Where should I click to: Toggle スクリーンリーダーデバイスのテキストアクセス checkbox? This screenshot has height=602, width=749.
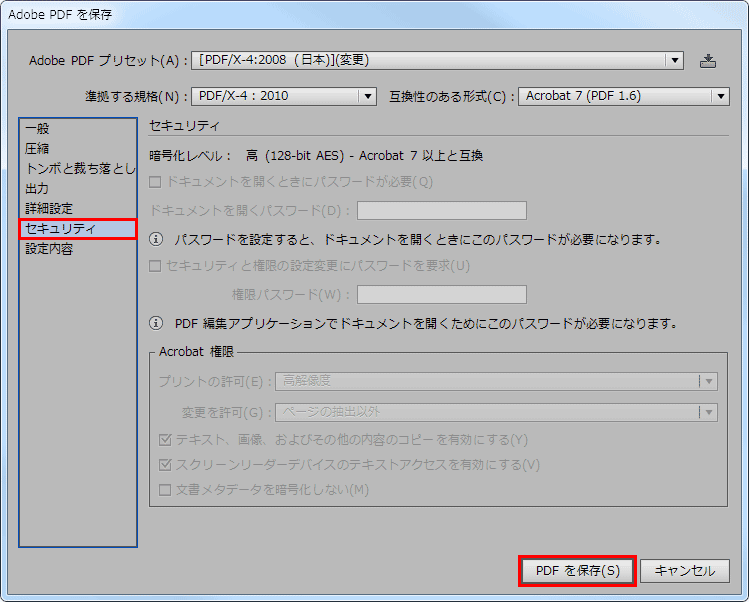click(165, 464)
